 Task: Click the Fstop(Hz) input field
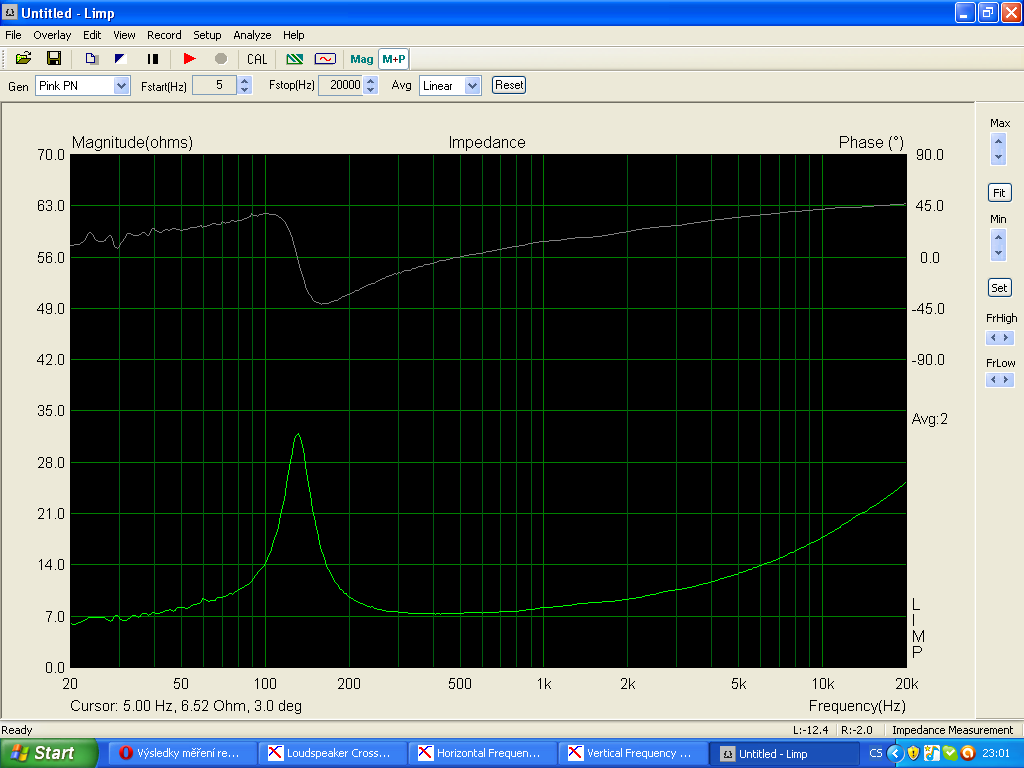tap(340, 85)
